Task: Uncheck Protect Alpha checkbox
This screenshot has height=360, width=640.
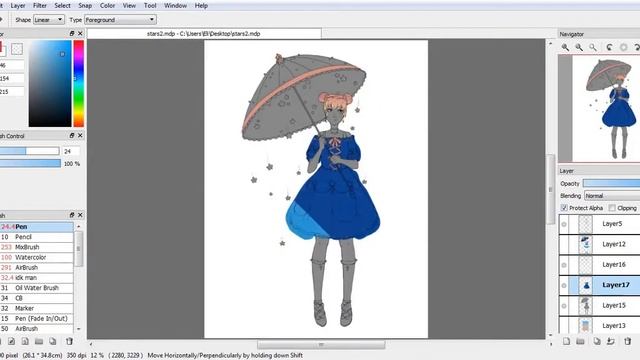Action: click(x=564, y=208)
